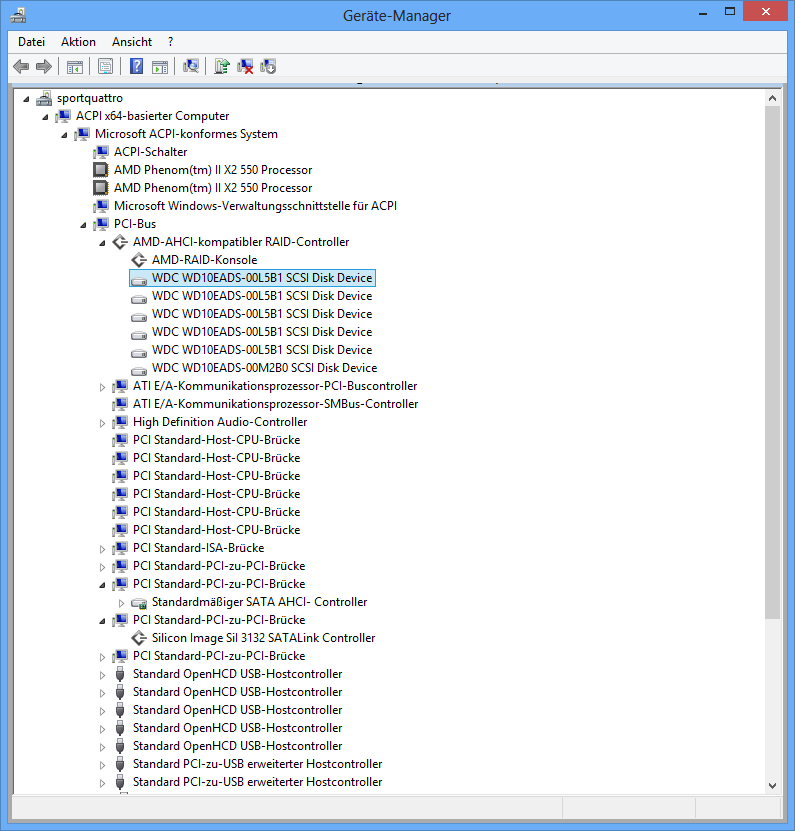The width and height of the screenshot is (795, 831).
Task: Select the AMD-RAID-Konsole entry
Action: [205, 260]
